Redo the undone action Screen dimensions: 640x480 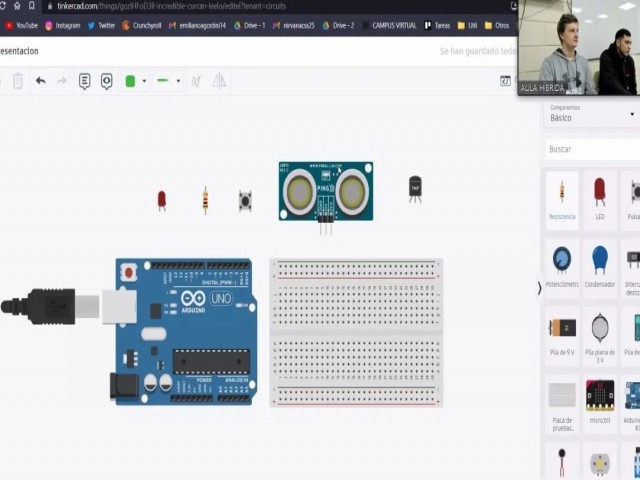(x=62, y=80)
